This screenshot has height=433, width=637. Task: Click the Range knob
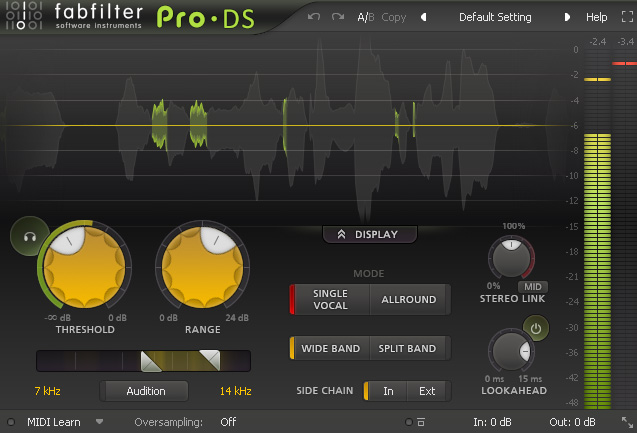(x=202, y=267)
